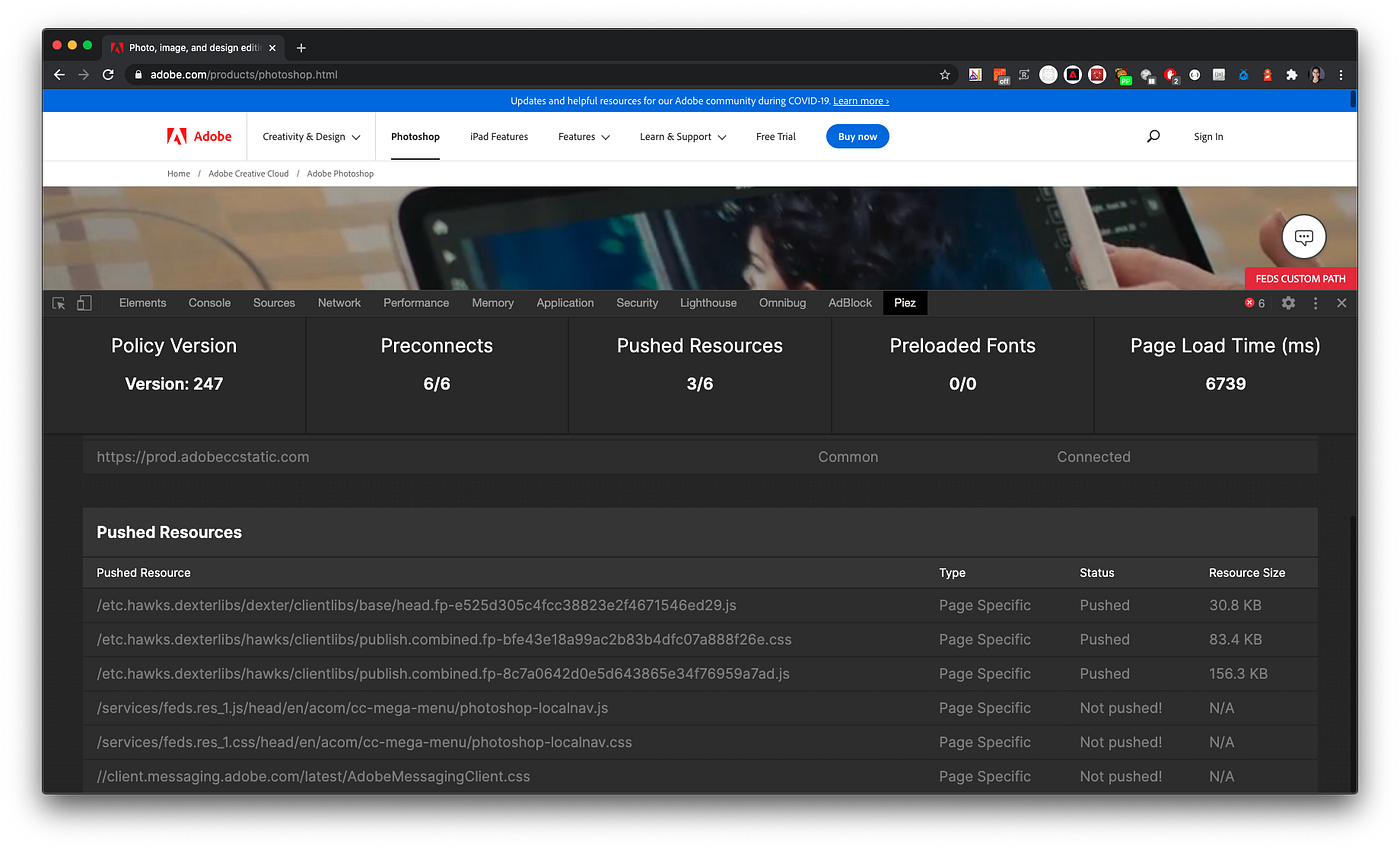Click the Buy now button
The image size is (1400, 850).
(857, 136)
